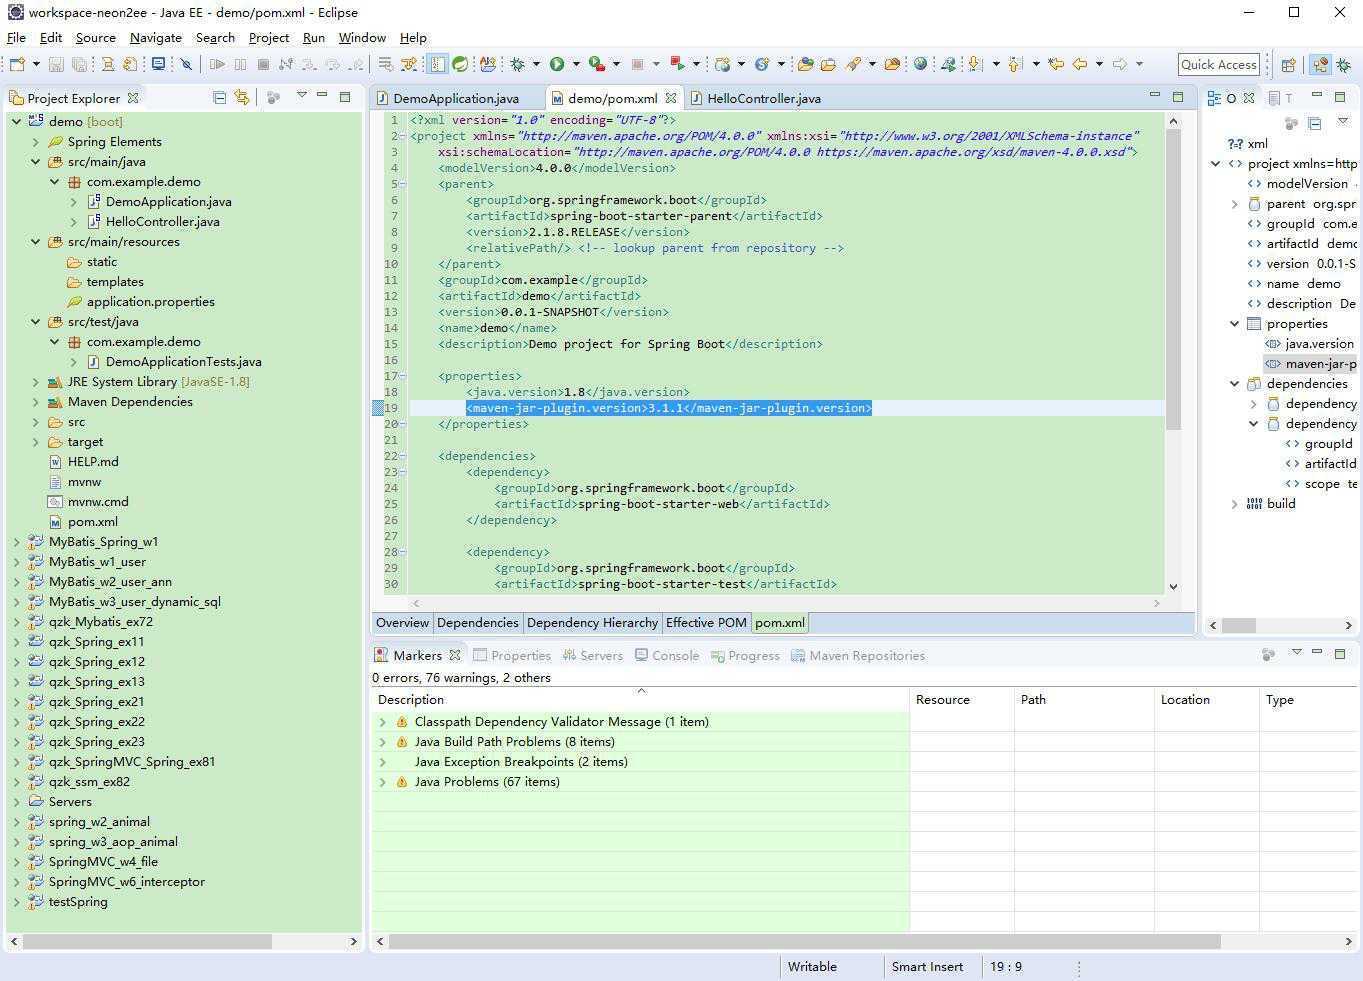Click the Open Perspective icon
The width and height of the screenshot is (1363, 981).
(x=1288, y=64)
